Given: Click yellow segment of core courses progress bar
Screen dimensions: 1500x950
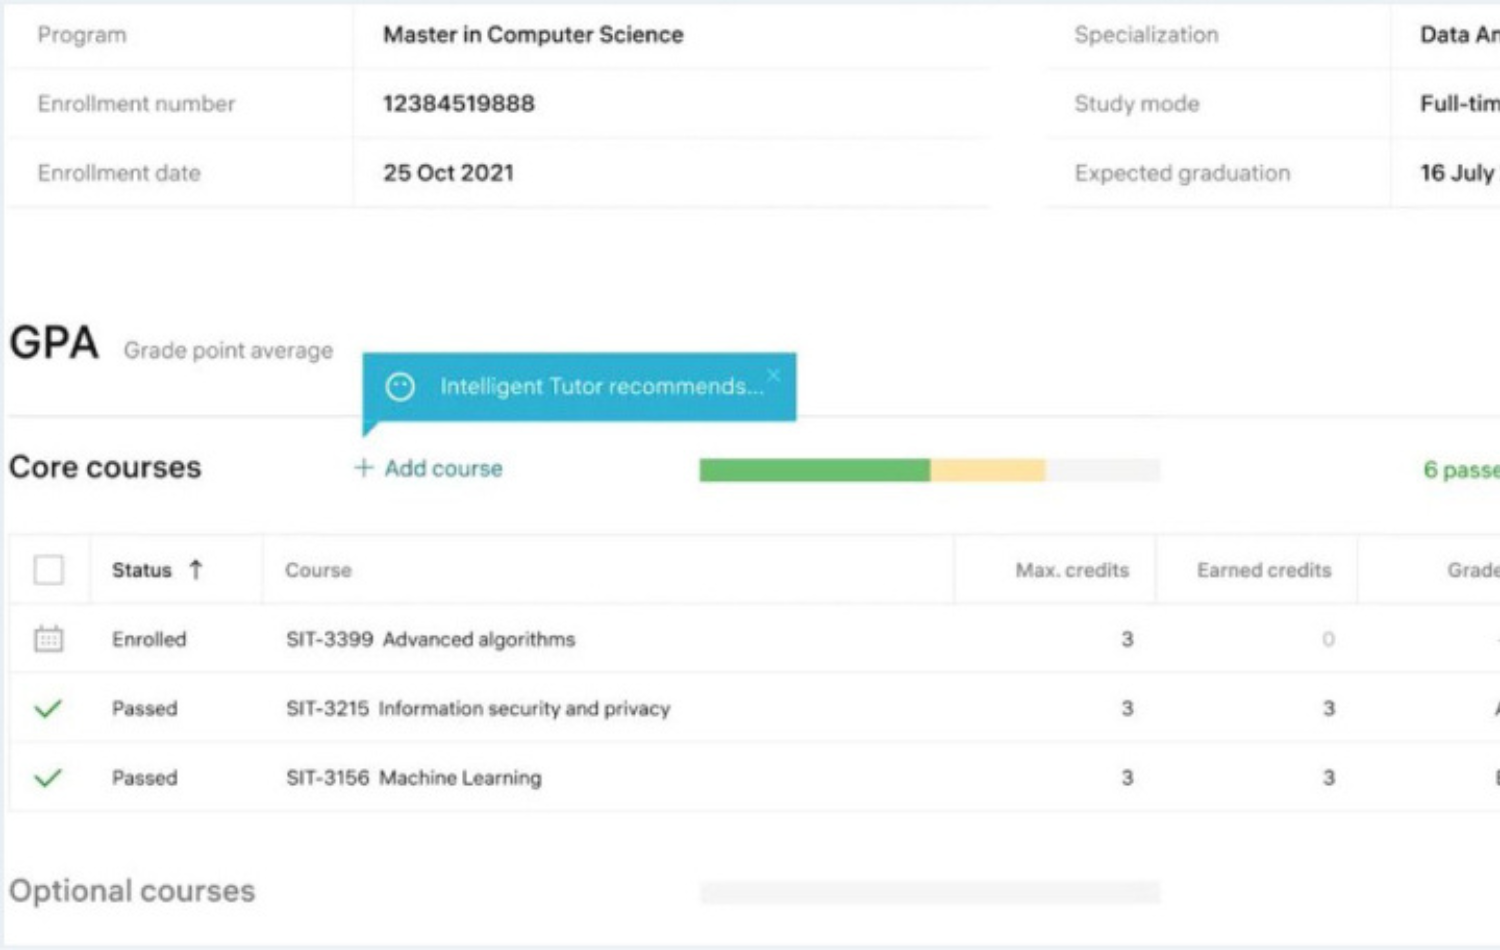Looking at the screenshot, I should [x=987, y=470].
